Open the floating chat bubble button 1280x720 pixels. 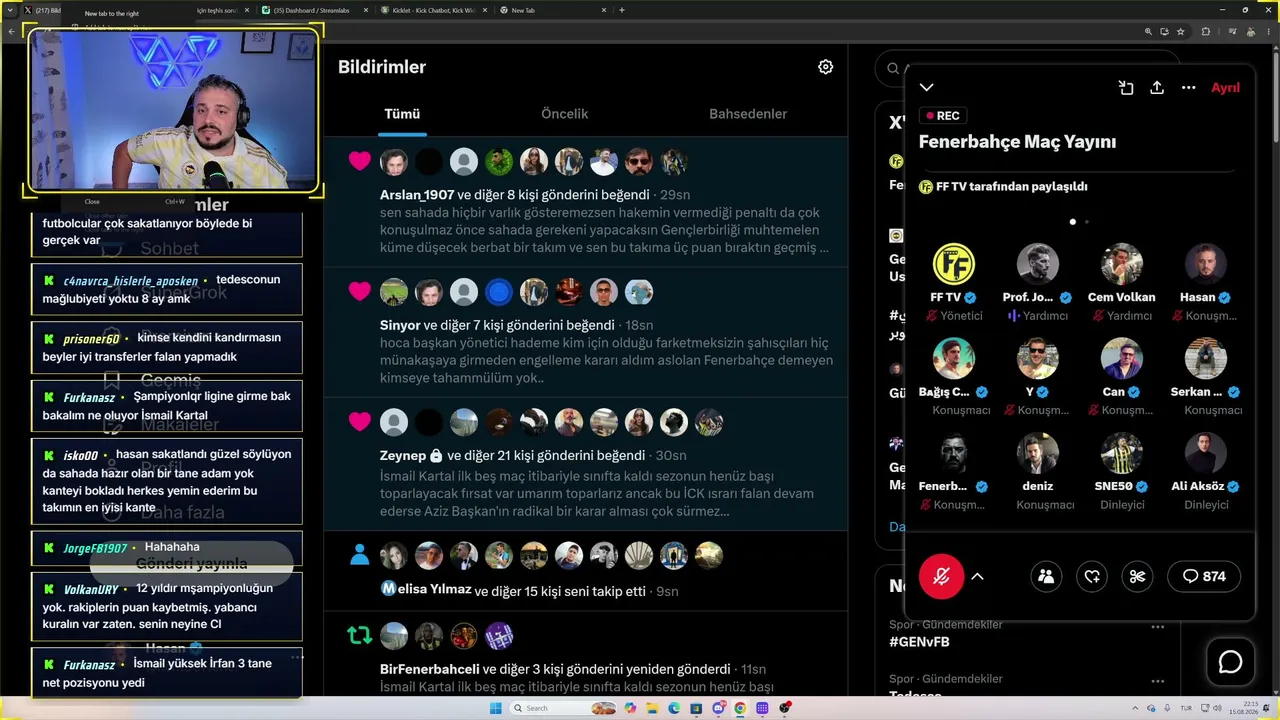point(1230,662)
